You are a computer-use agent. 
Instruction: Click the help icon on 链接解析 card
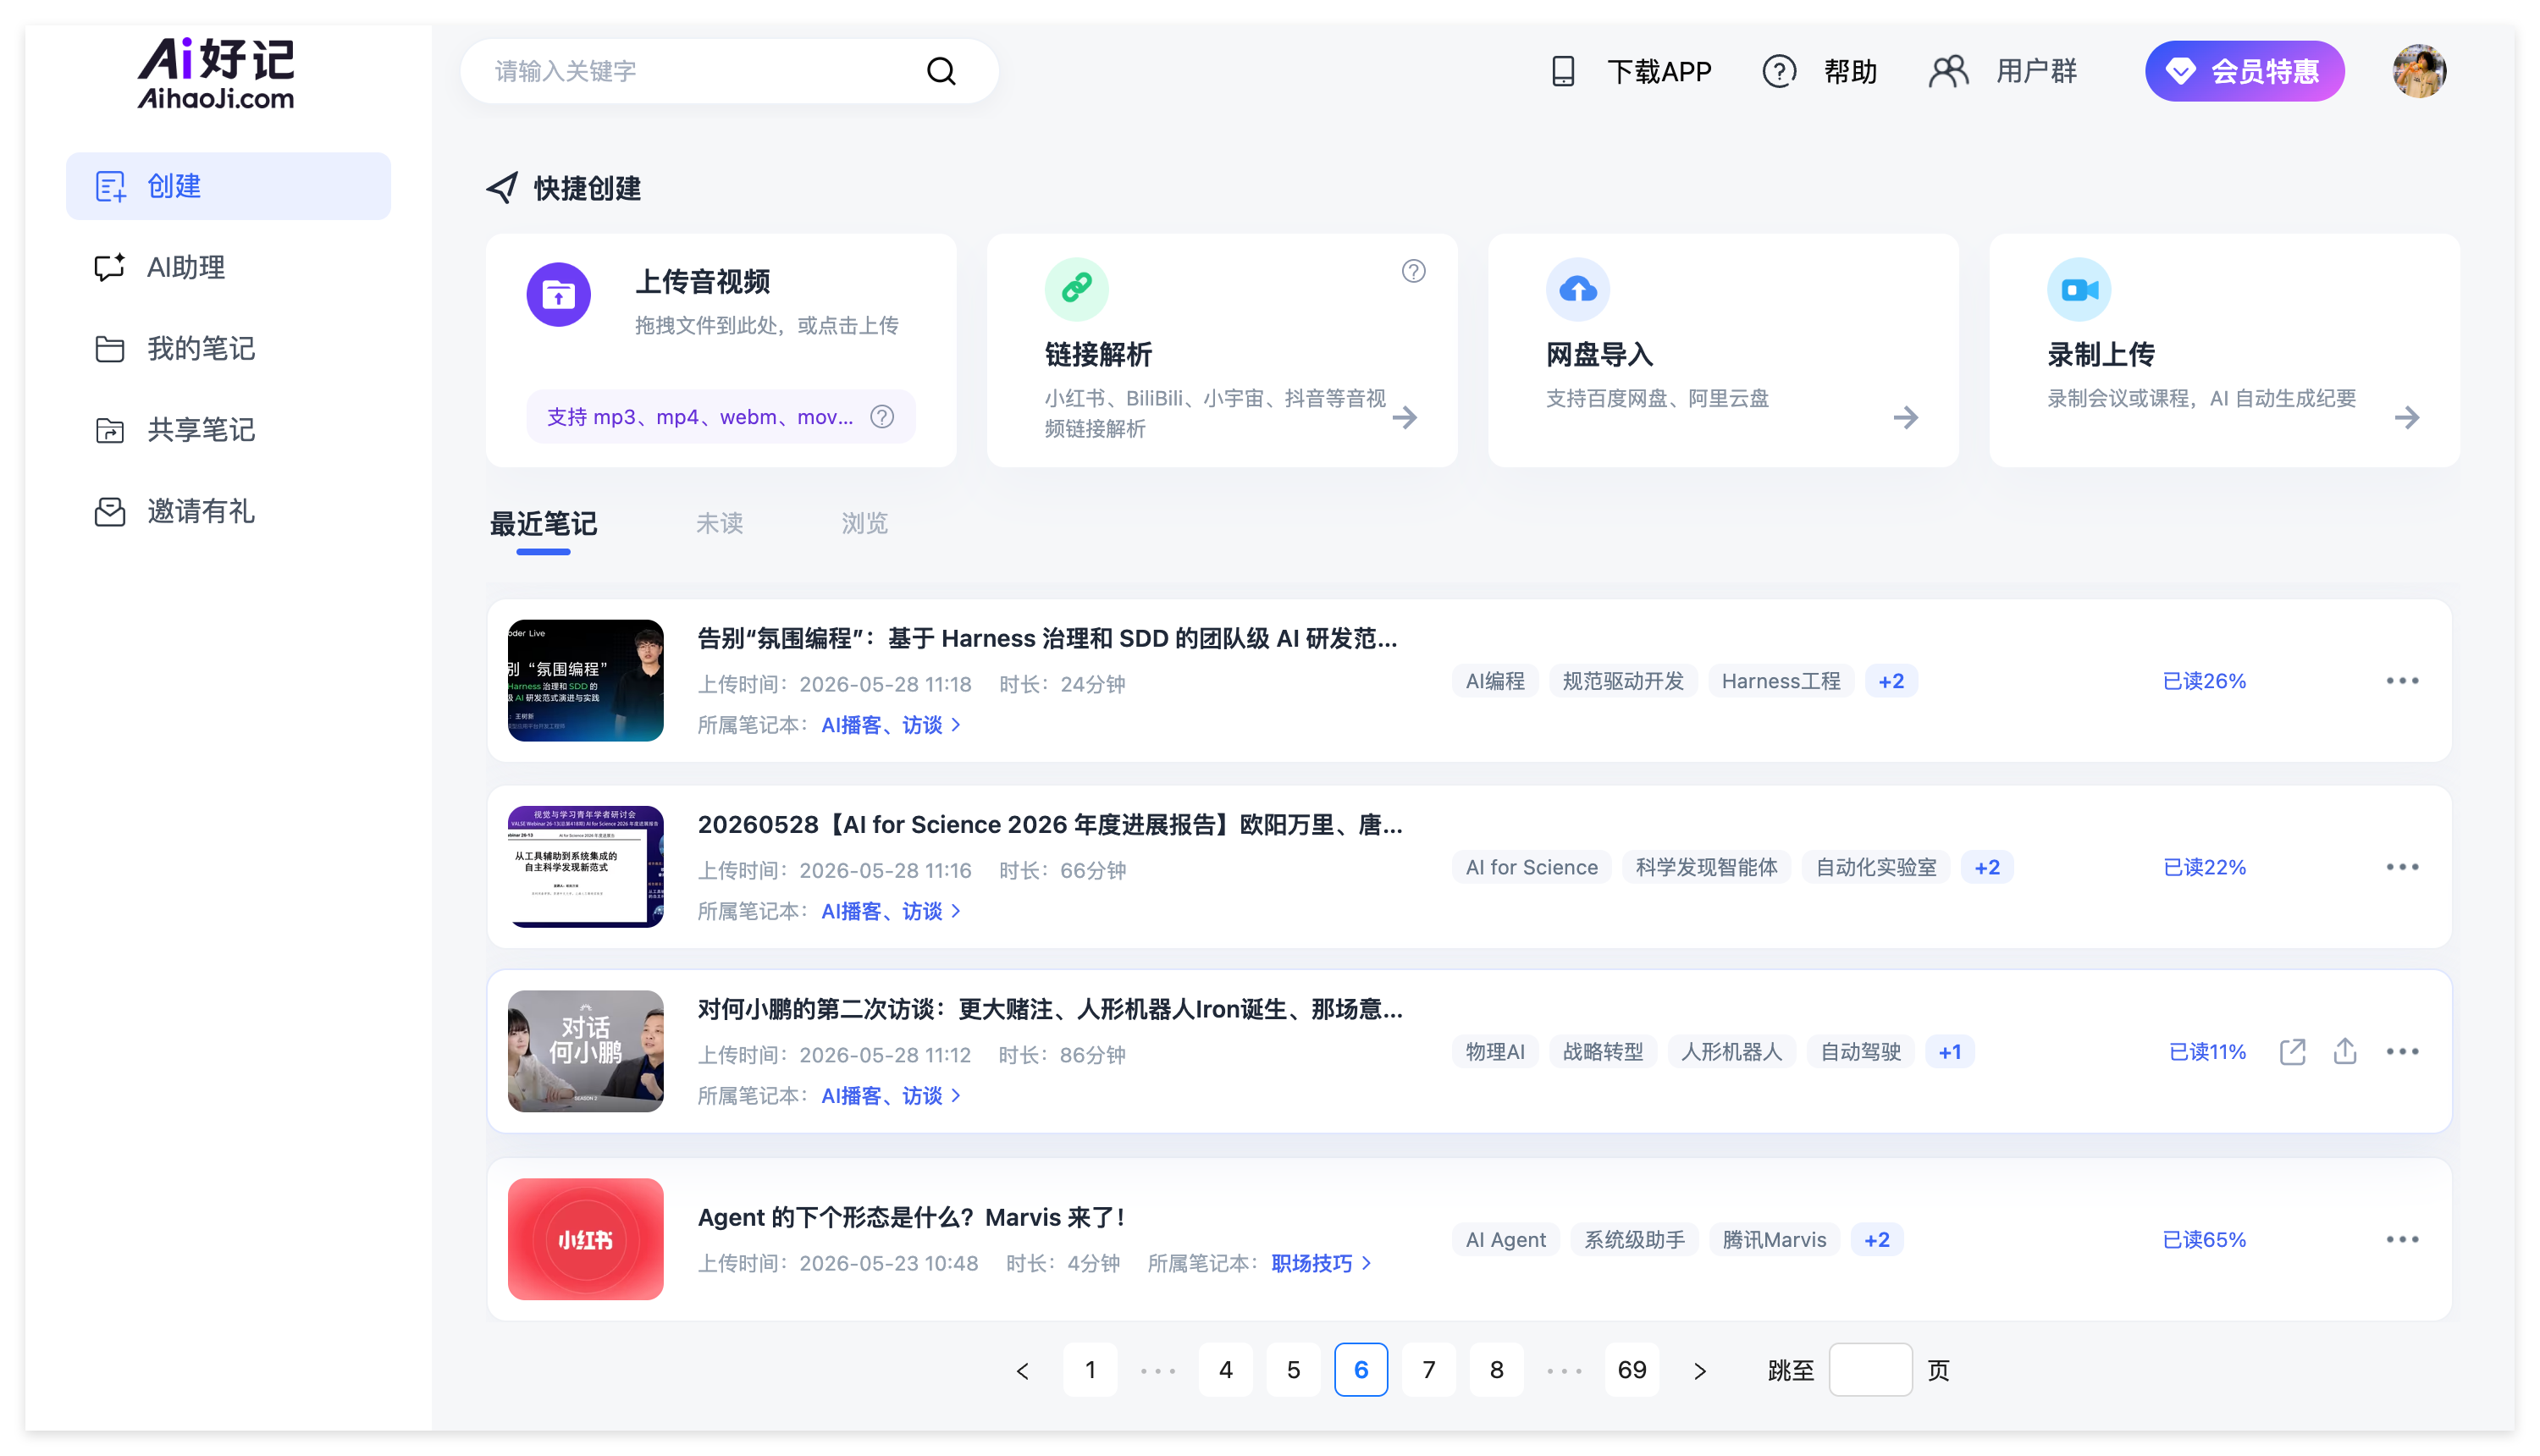[x=1413, y=271]
